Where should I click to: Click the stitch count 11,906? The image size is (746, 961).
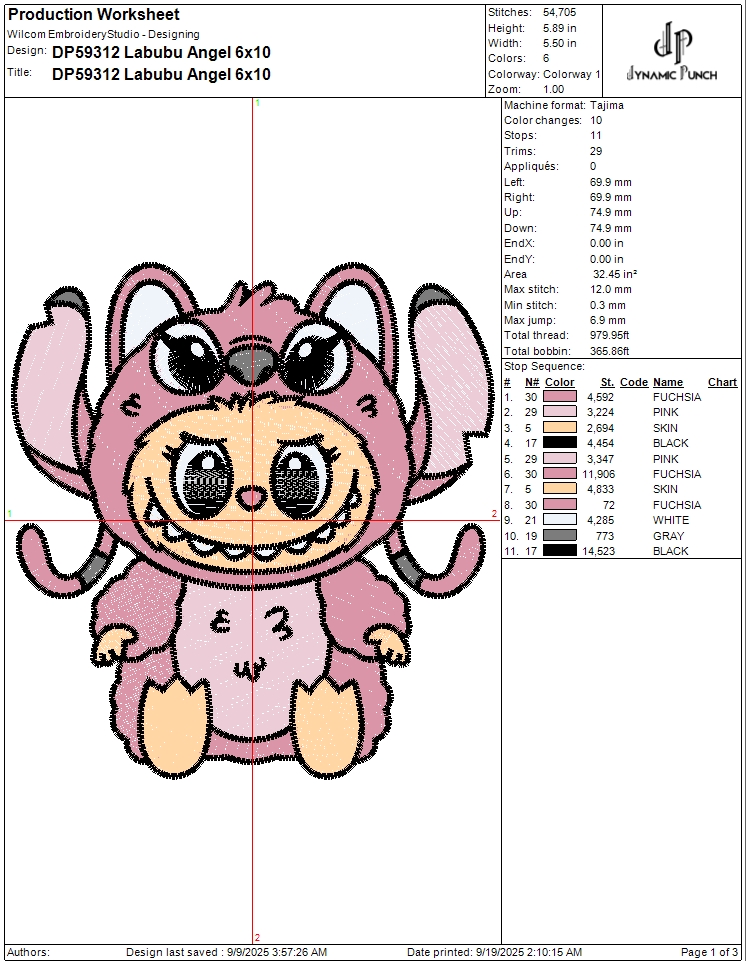[x=598, y=474]
